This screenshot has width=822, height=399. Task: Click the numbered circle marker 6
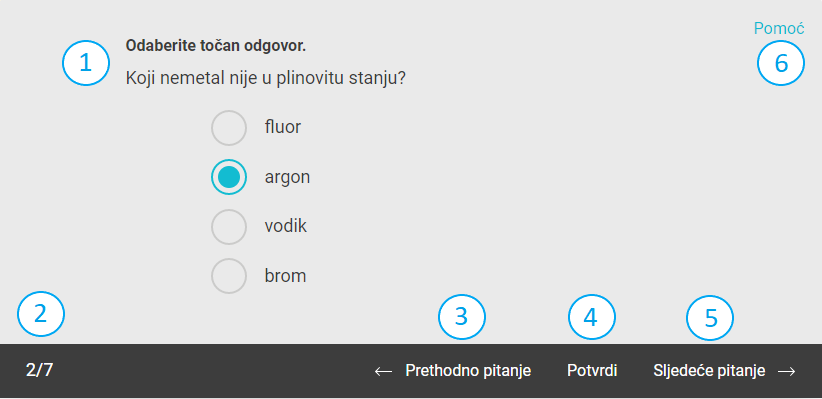(x=781, y=63)
